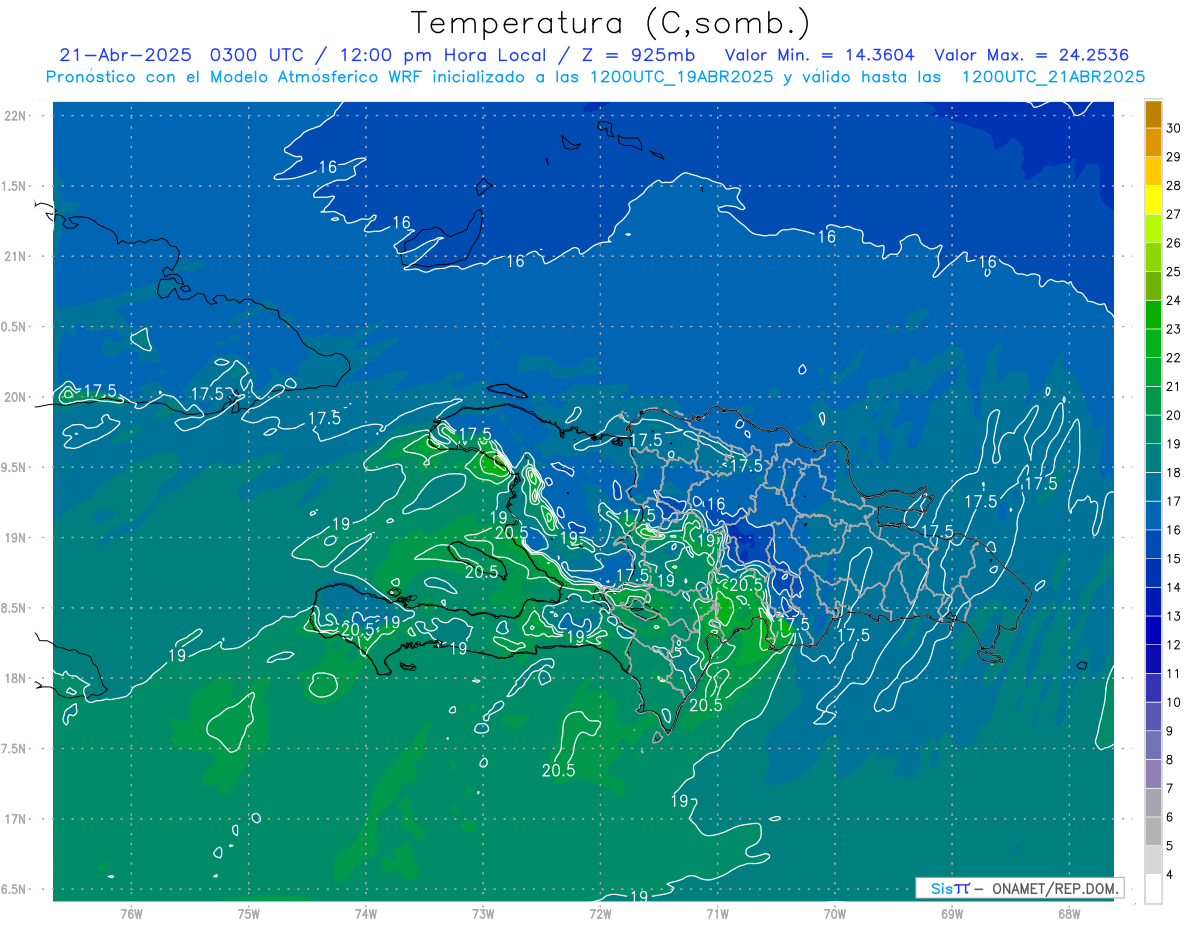Click color scale swatch between 29 and 30
This screenshot has width=1200, height=927.
(x=1153, y=143)
